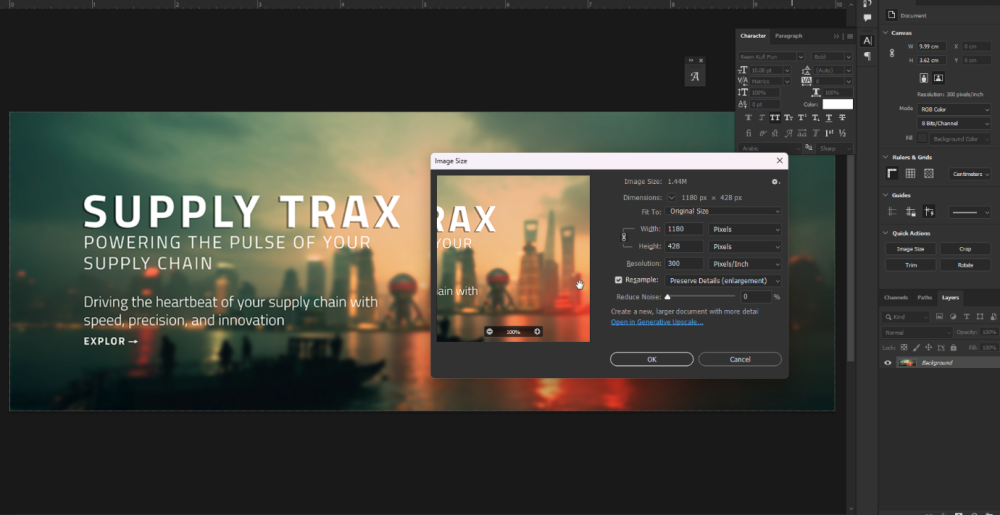Image resolution: width=1000 pixels, height=515 pixels.
Task: Toggle the width-height constrain proportions link
Action: click(x=625, y=237)
